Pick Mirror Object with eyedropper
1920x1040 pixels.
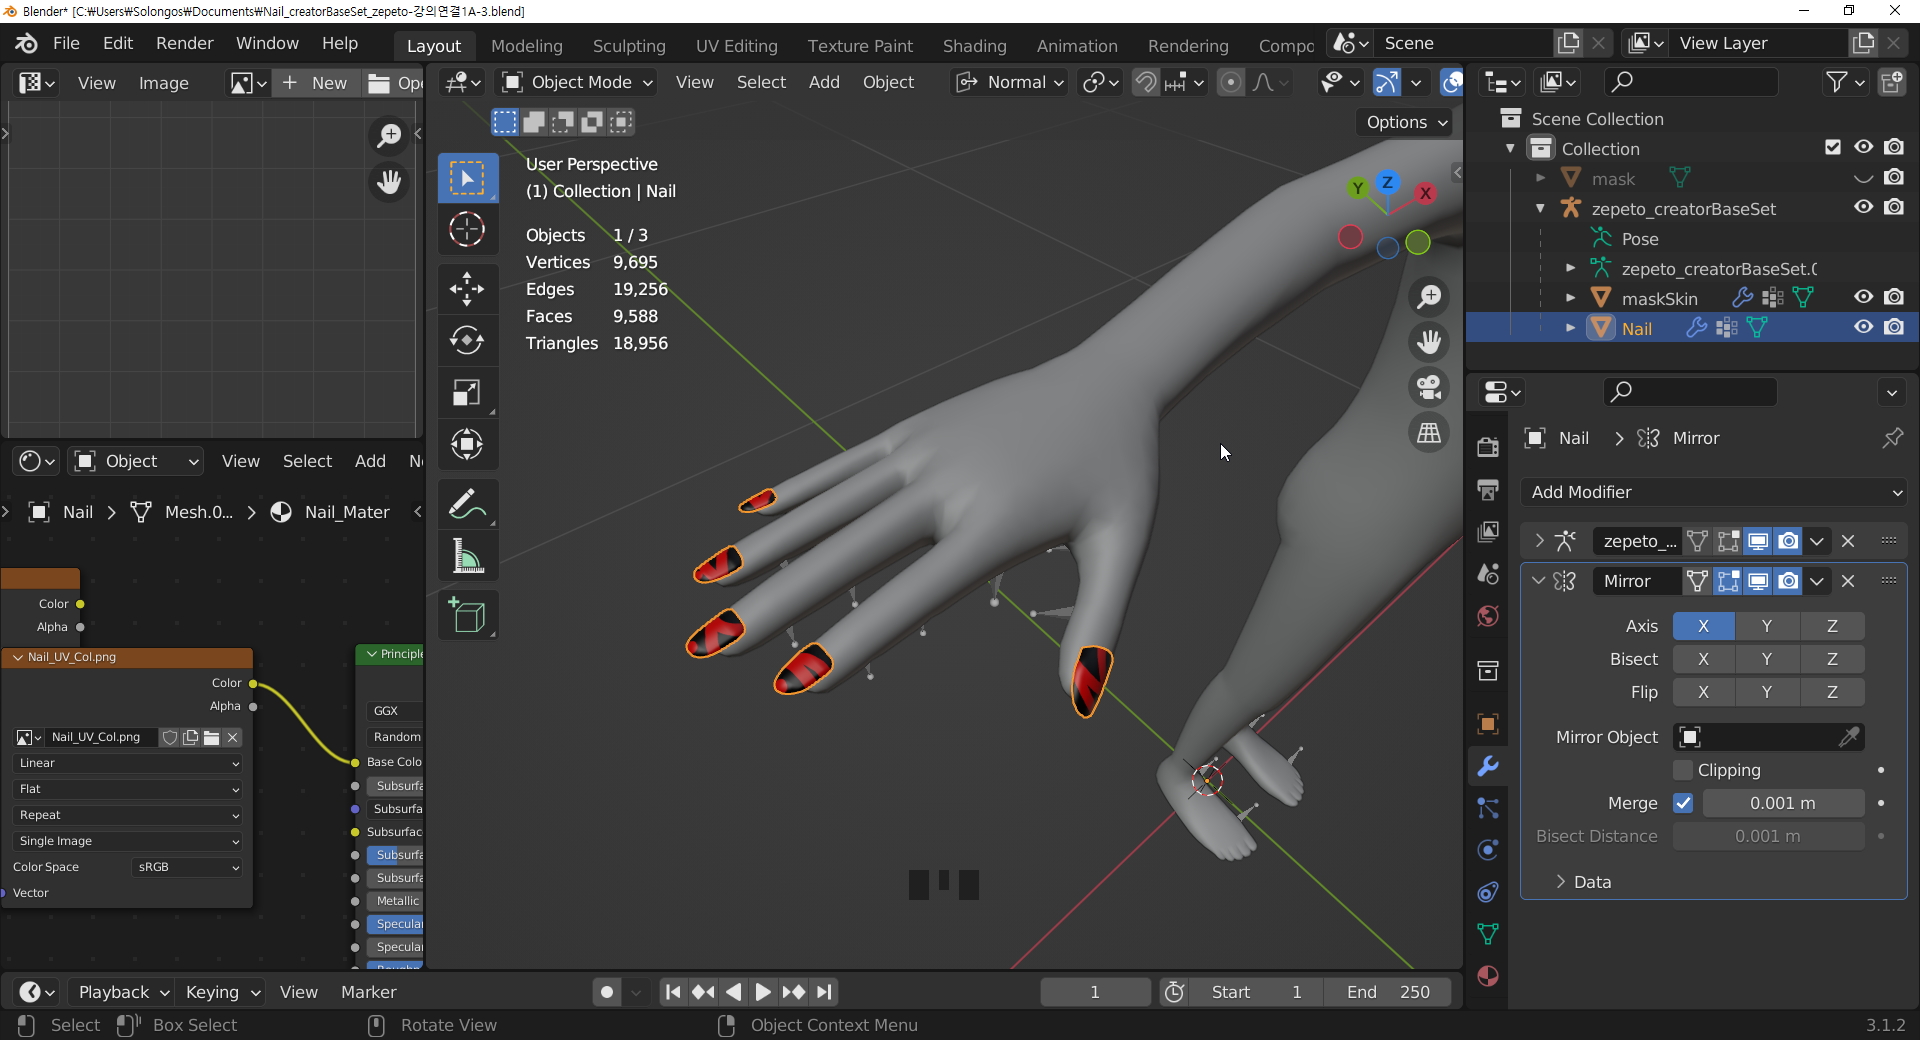coord(1849,737)
